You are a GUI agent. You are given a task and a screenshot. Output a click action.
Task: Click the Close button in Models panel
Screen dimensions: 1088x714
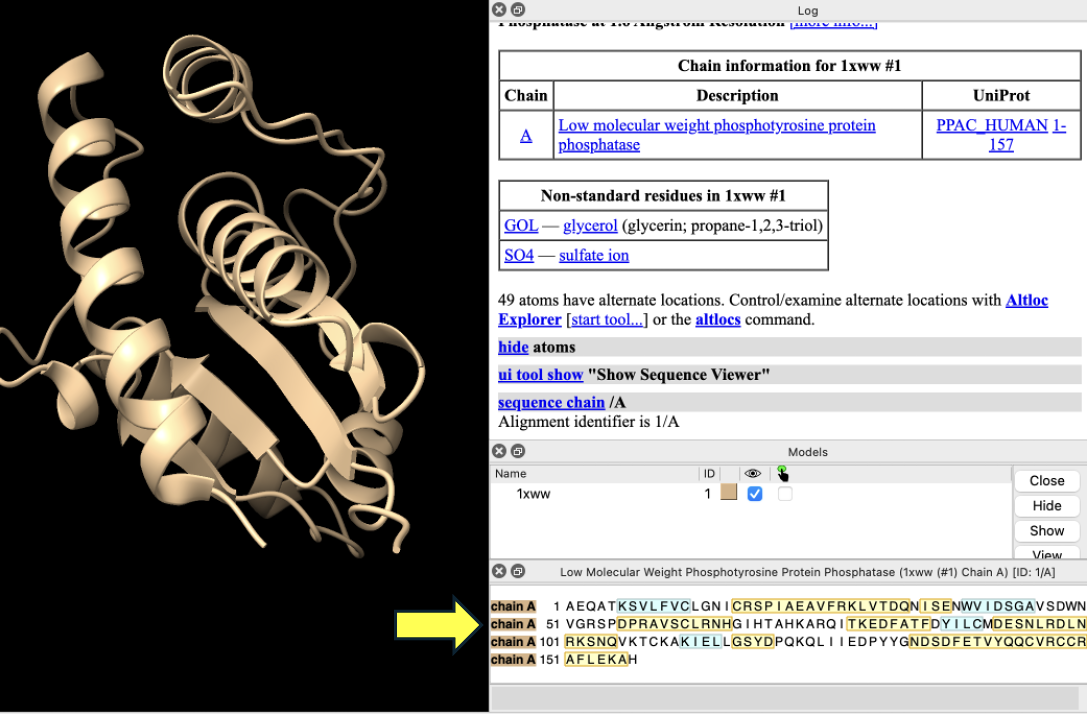tap(1046, 481)
